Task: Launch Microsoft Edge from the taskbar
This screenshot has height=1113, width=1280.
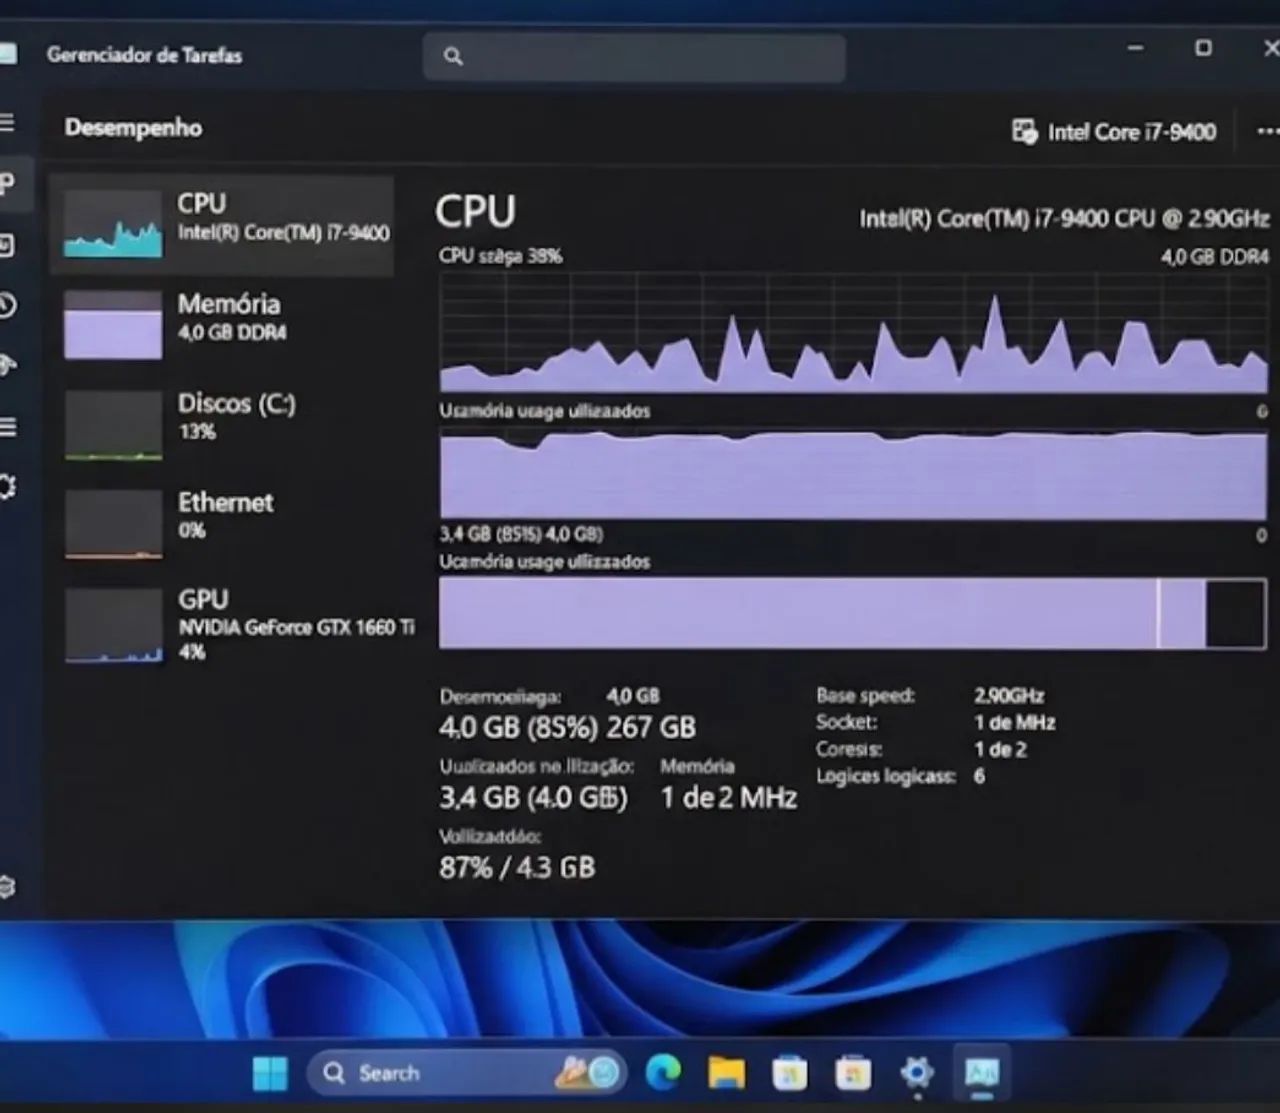Action: coord(662,1073)
